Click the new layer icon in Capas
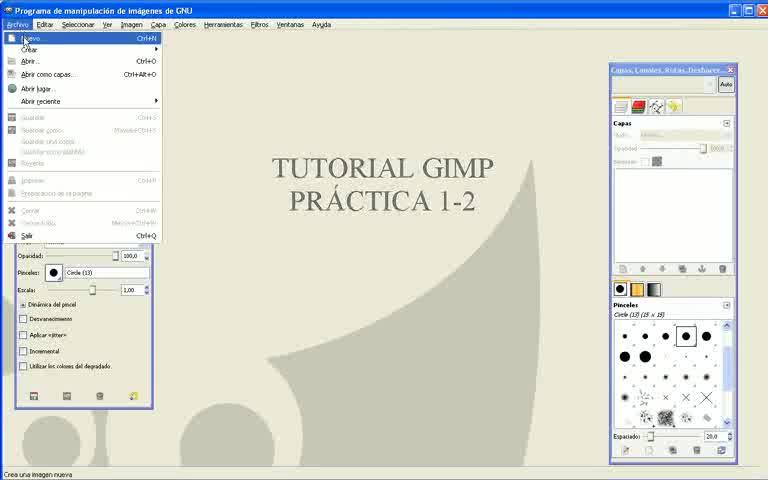Screen dimensions: 768x480 coord(623,269)
